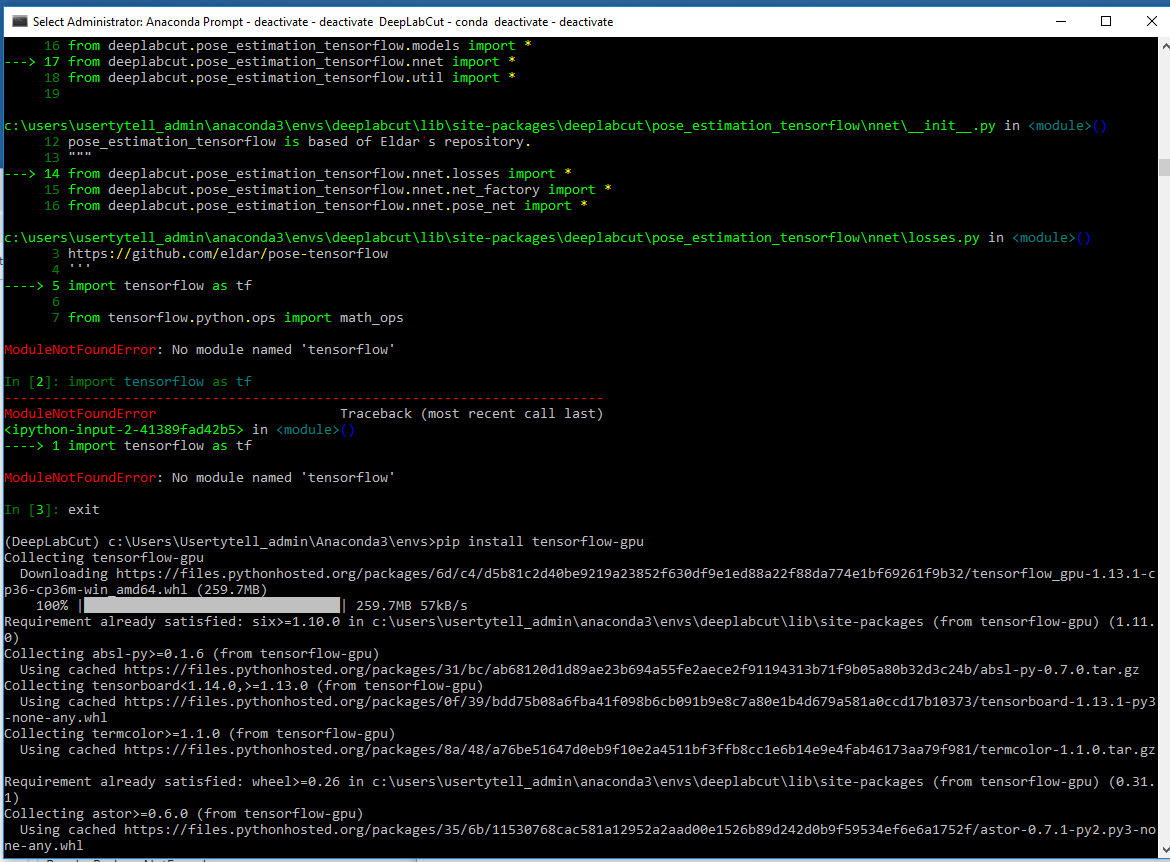
Task: Minimize the Anaconda Prompt window
Action: click(1060, 21)
